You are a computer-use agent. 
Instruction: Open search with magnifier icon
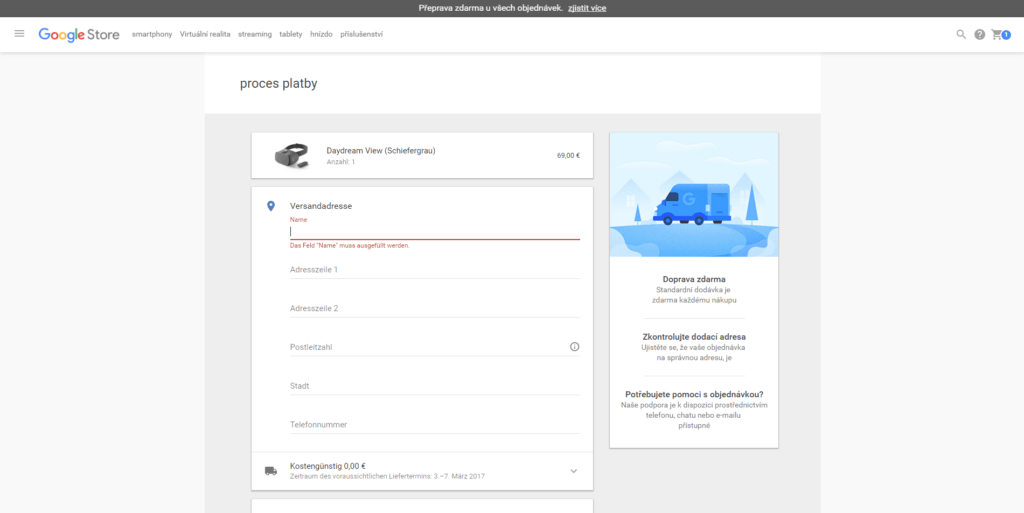pos(961,34)
